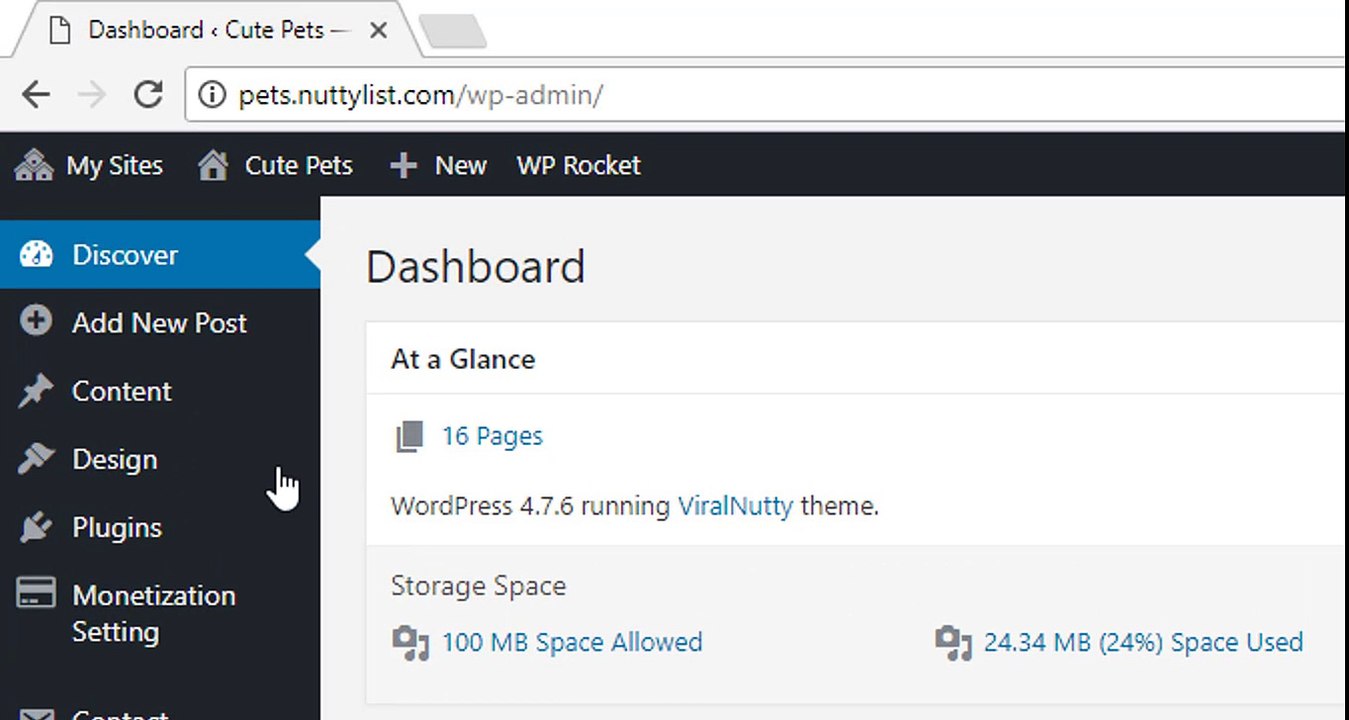
Task: Click the address bar showing pets.nuttylist.com
Action: pyautogui.click(x=765, y=95)
